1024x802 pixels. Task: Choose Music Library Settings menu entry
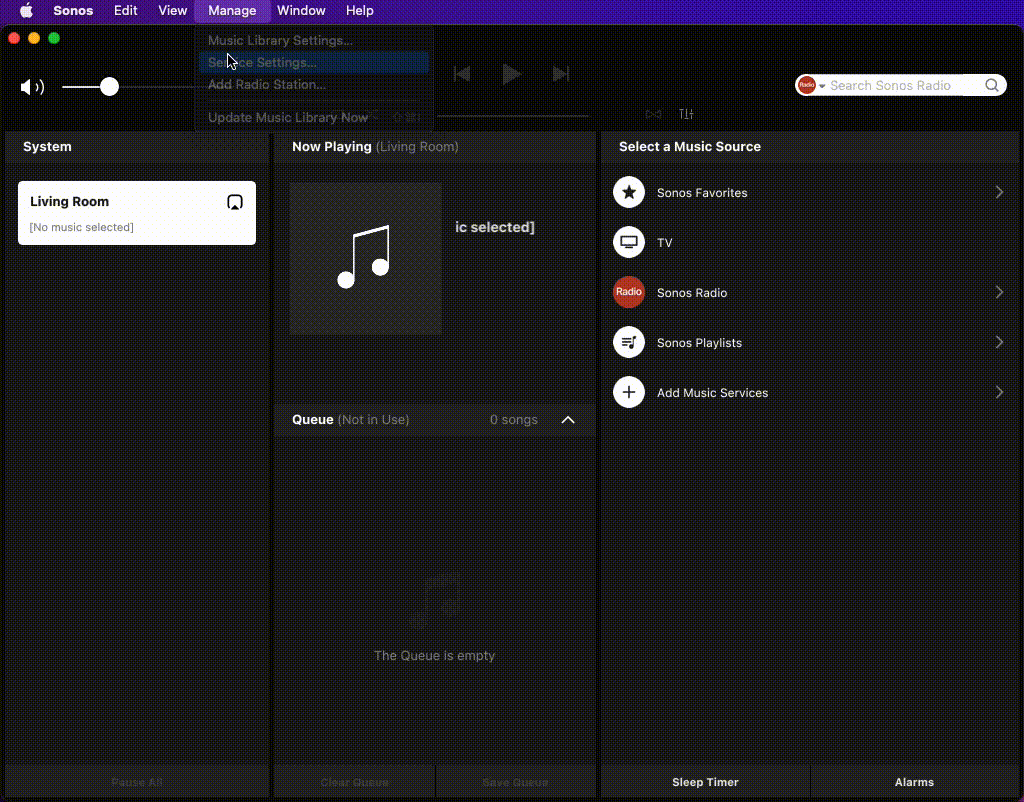(x=313, y=40)
